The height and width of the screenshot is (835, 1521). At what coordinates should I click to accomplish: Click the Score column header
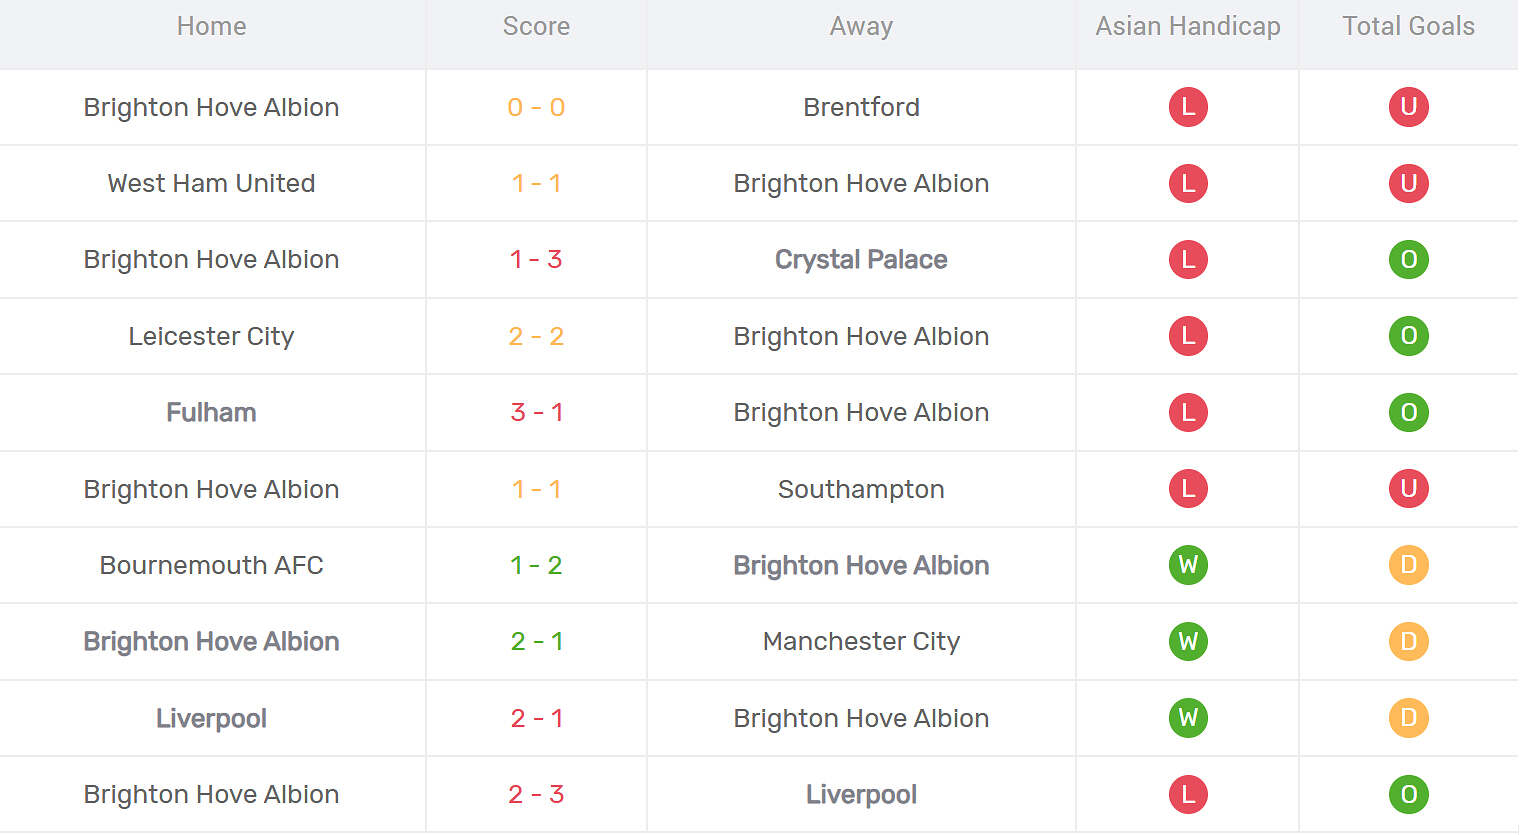[x=536, y=27]
